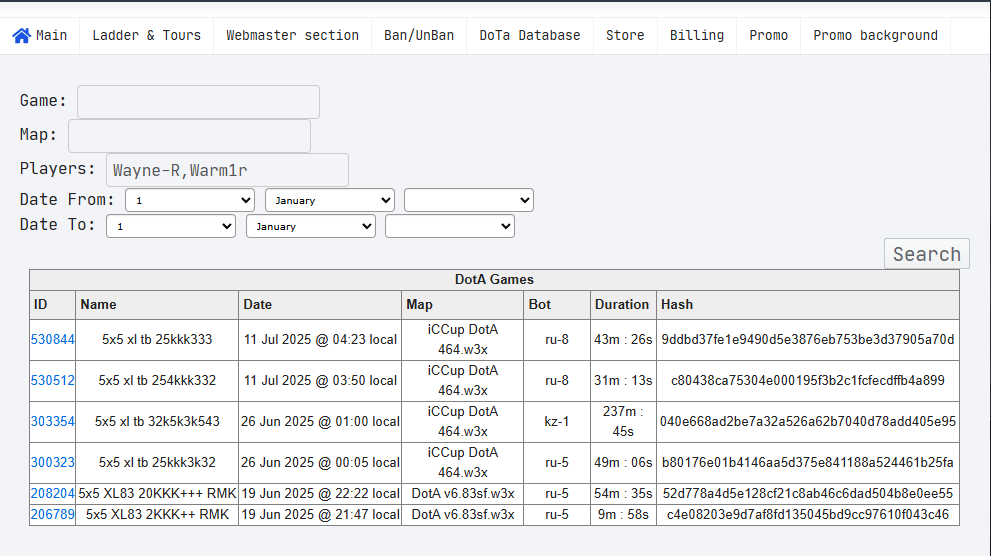The height and width of the screenshot is (556, 991).
Task: Click hash starting 9ddbd37fe1e9490d
Action: [x=808, y=339]
